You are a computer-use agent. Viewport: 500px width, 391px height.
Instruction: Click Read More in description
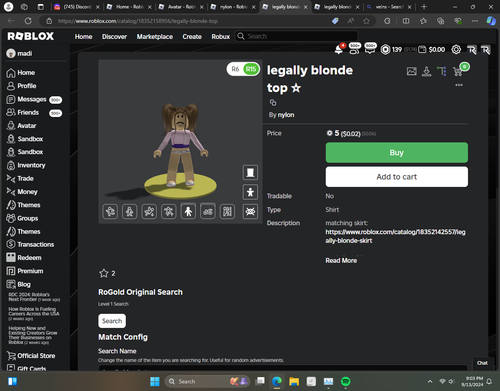pyautogui.click(x=341, y=261)
